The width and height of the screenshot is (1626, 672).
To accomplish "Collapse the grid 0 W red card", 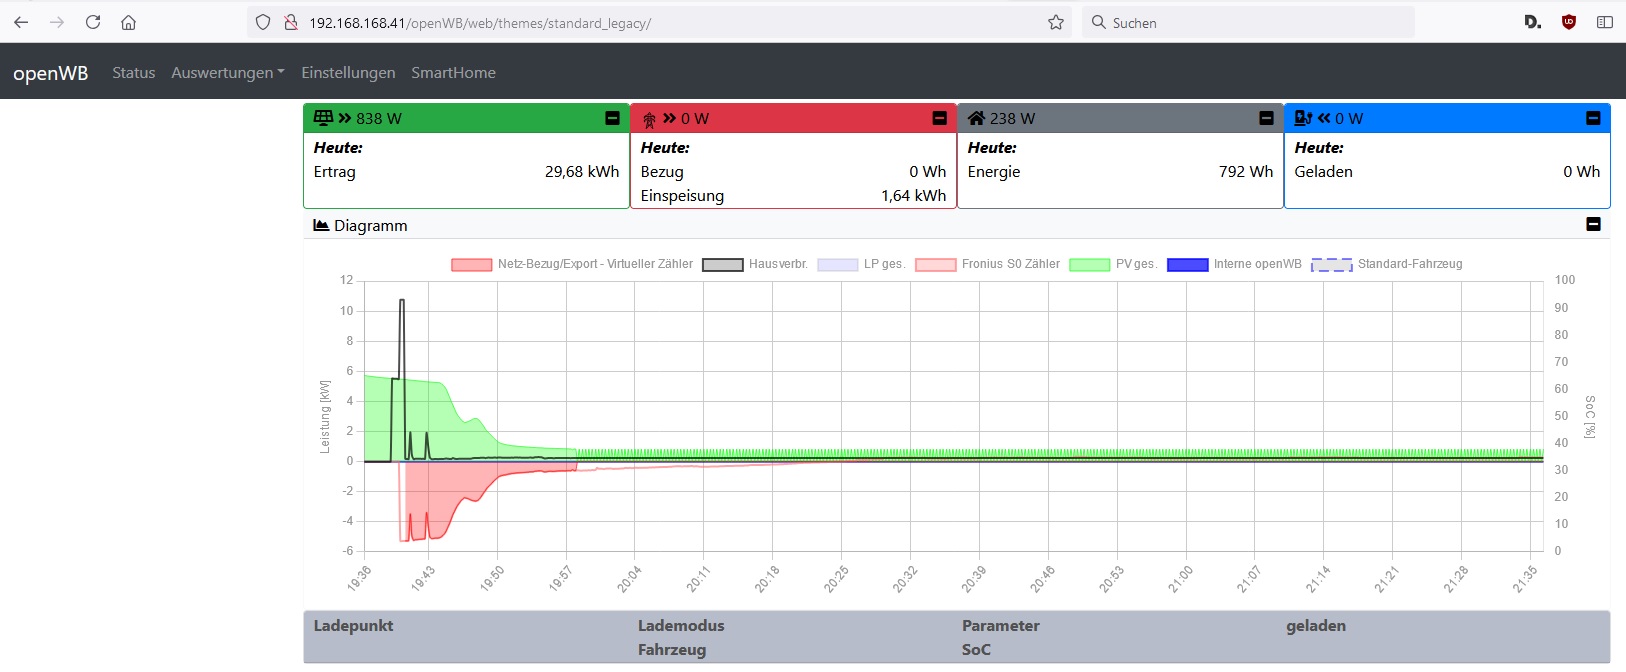I will (940, 118).
